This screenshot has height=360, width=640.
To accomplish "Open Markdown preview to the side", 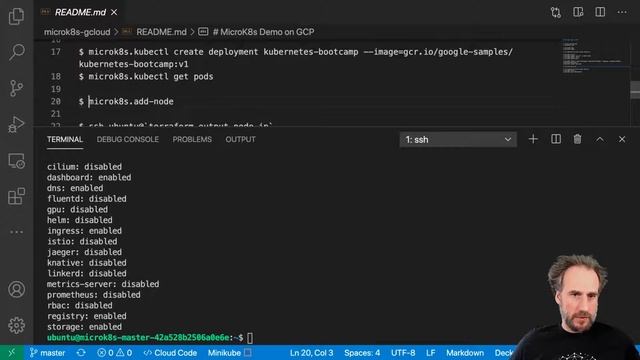I will [x=578, y=12].
